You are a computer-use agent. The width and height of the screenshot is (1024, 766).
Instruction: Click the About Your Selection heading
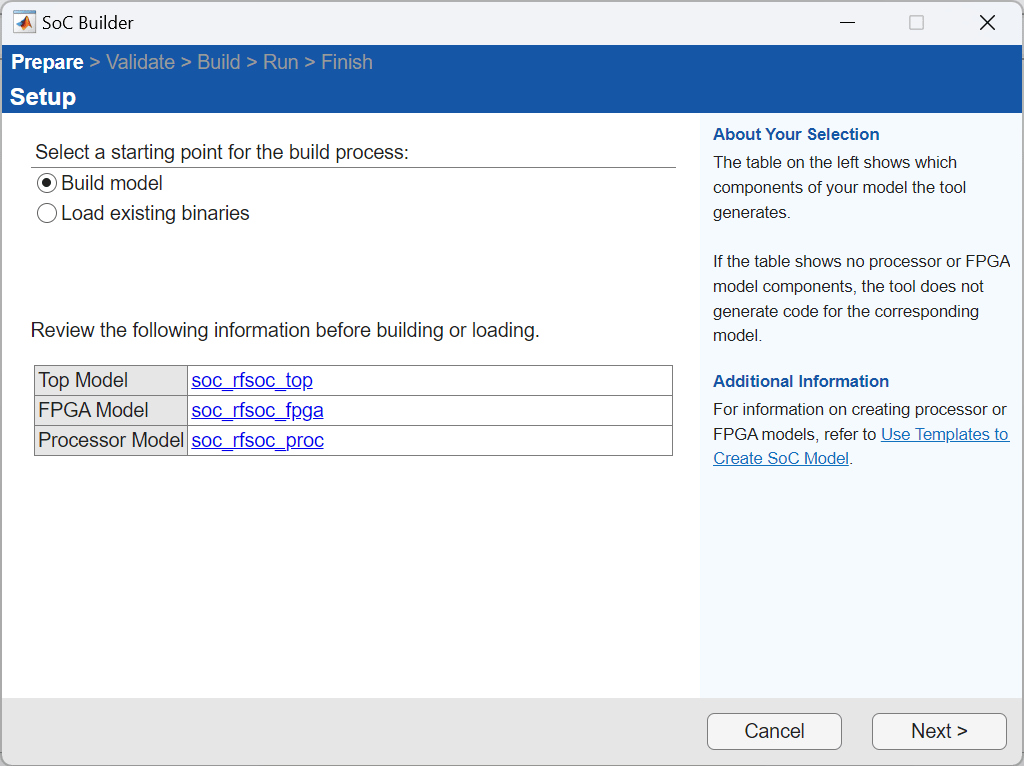click(796, 134)
